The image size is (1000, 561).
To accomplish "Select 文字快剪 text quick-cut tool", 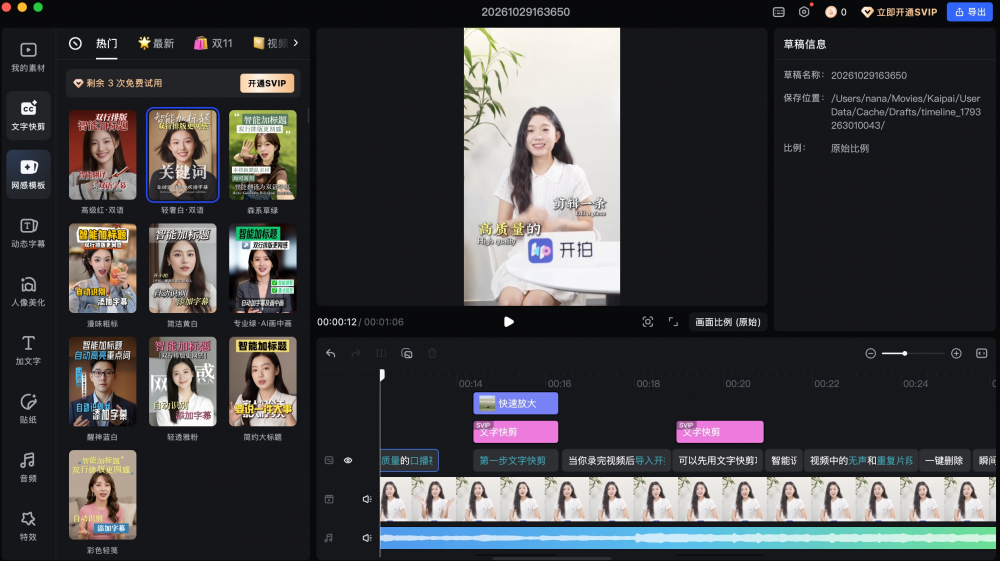I will coord(28,115).
